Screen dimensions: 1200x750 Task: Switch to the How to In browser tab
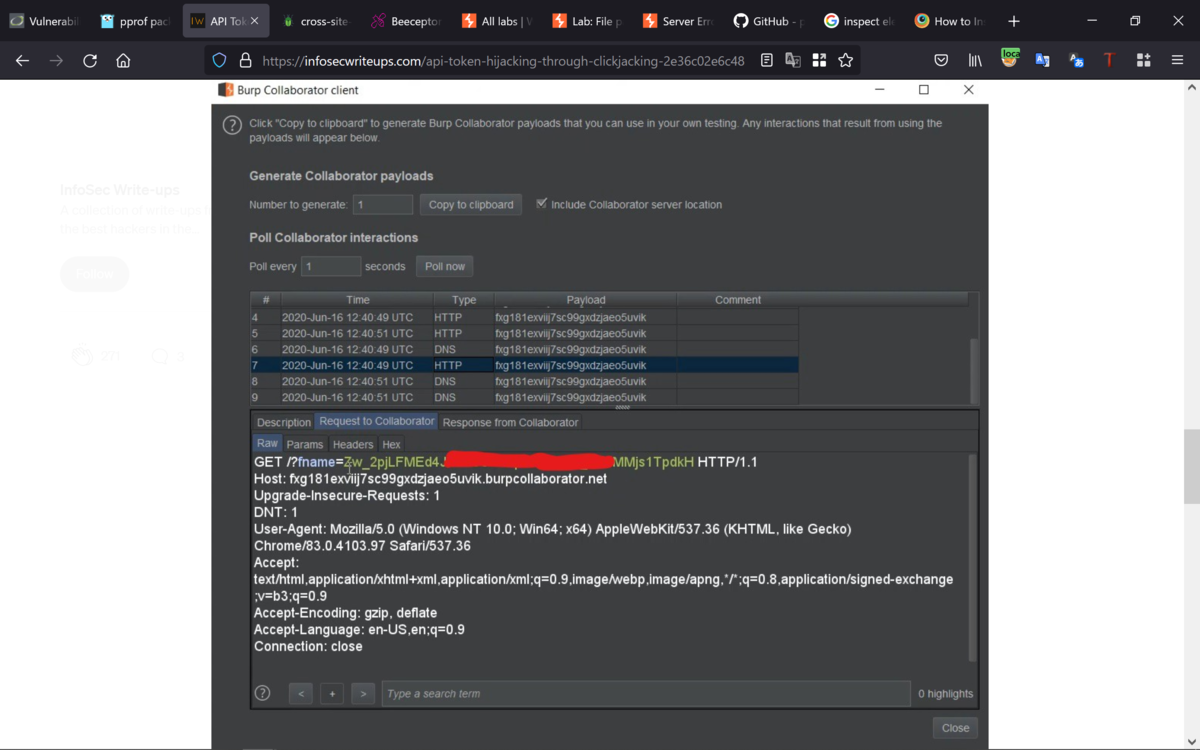(x=949, y=21)
